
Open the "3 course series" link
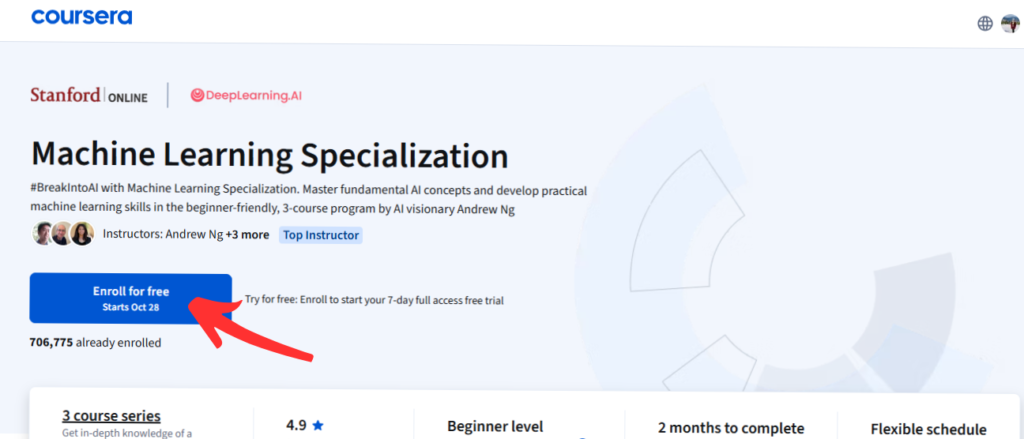click(x=111, y=416)
